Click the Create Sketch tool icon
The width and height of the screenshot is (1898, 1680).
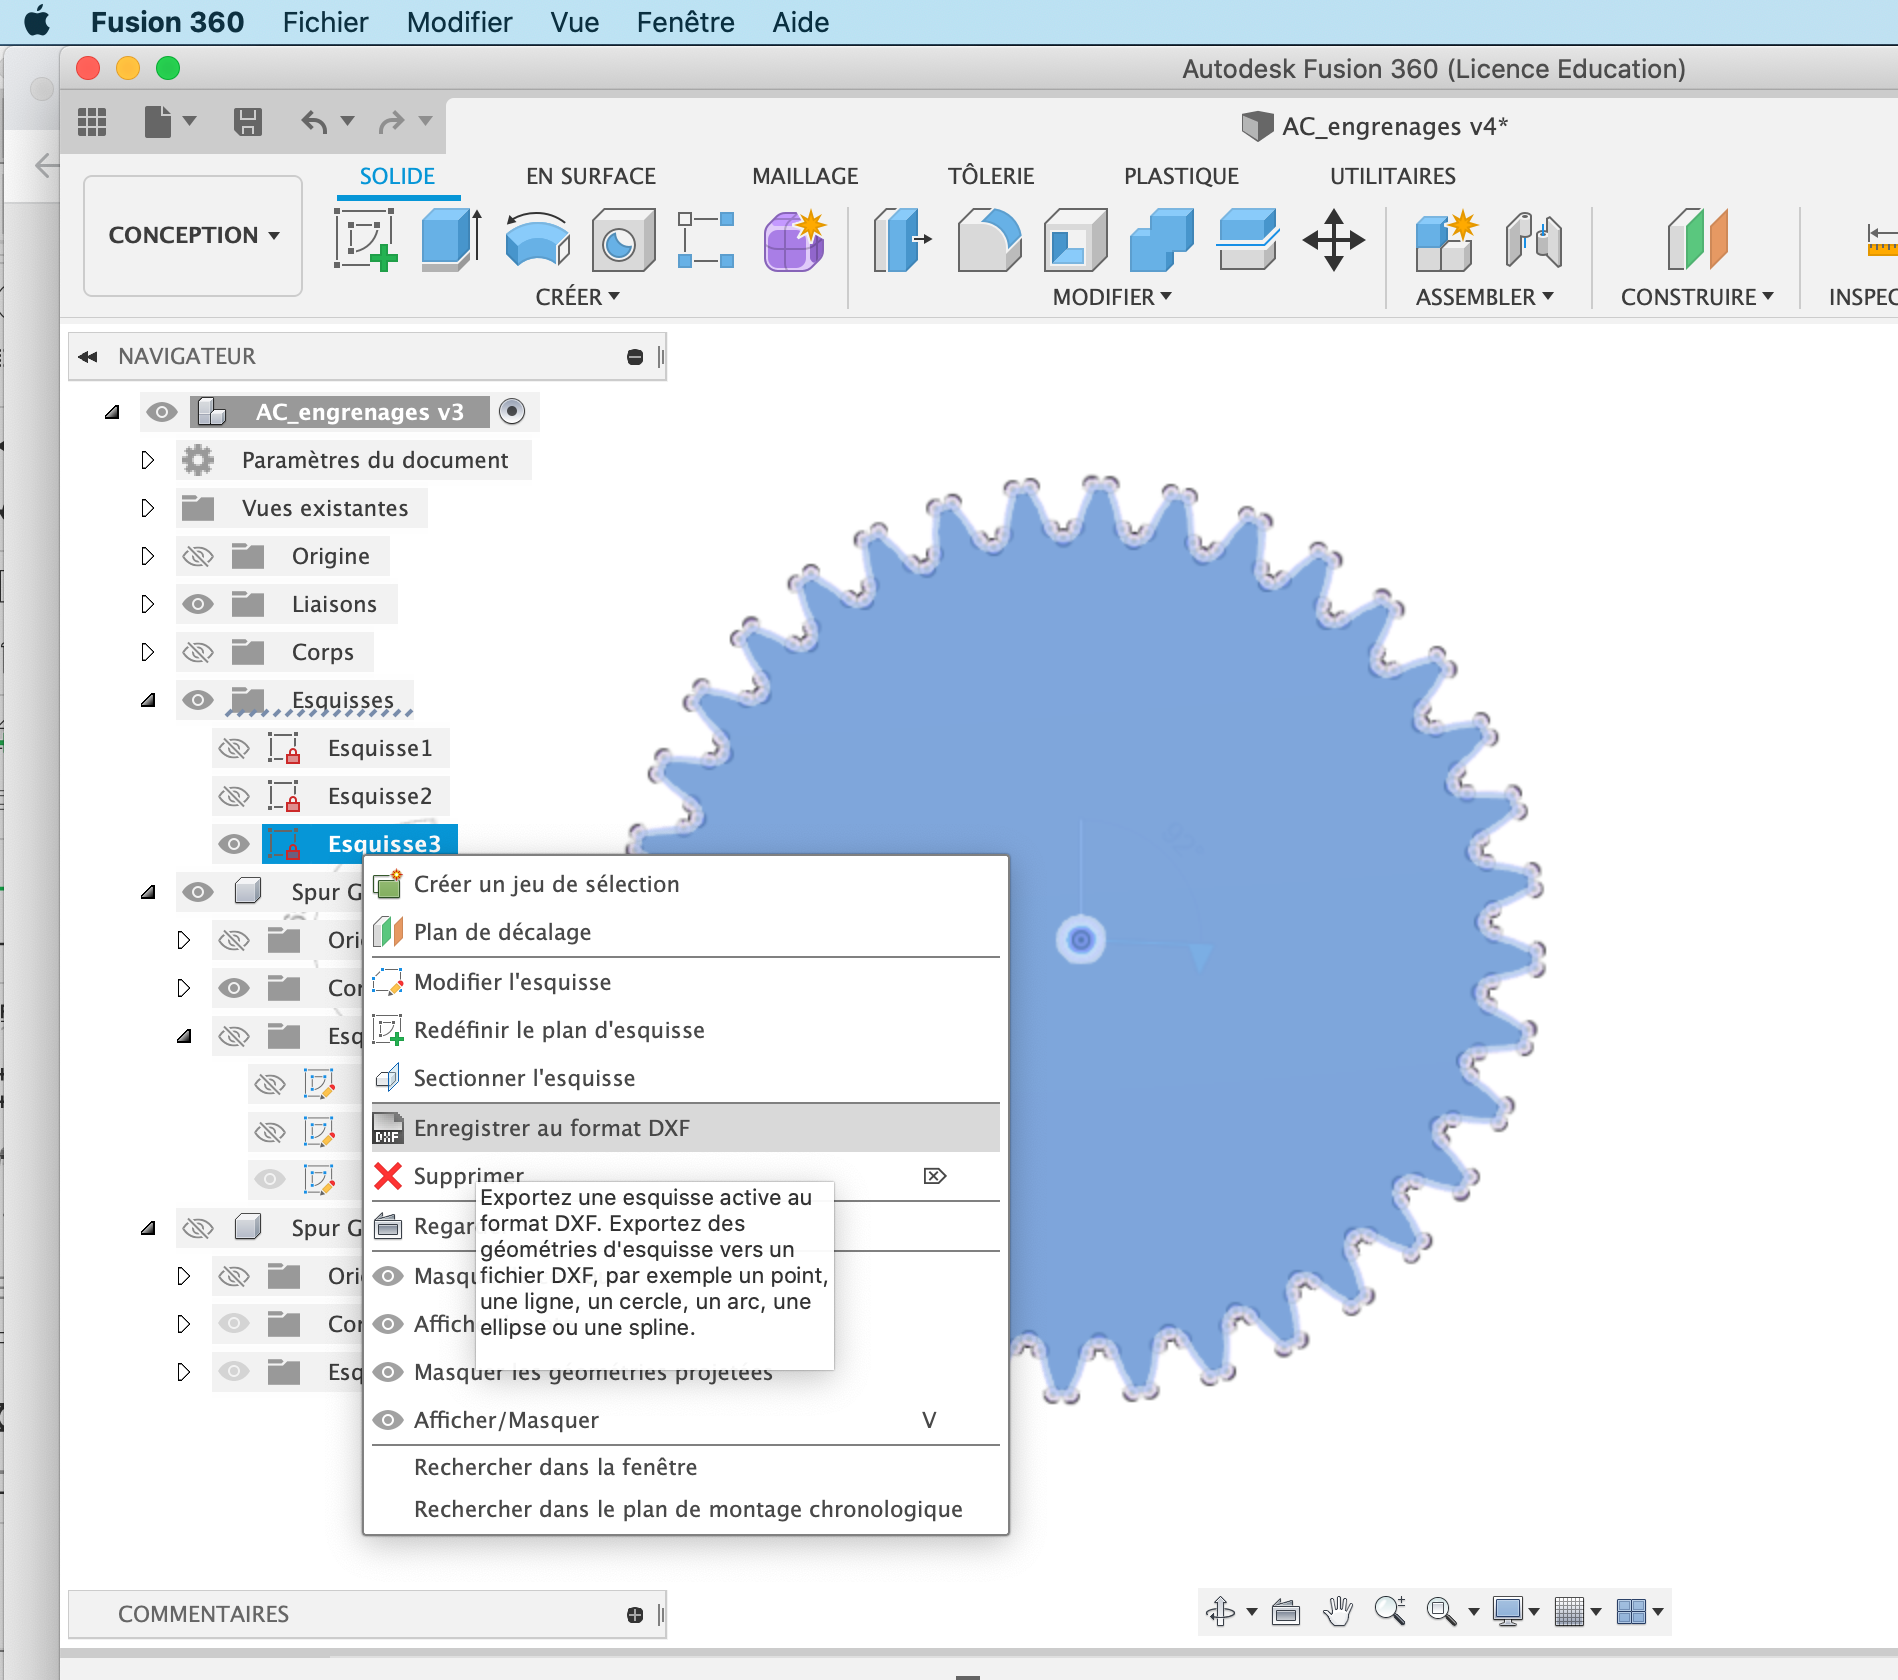(365, 240)
